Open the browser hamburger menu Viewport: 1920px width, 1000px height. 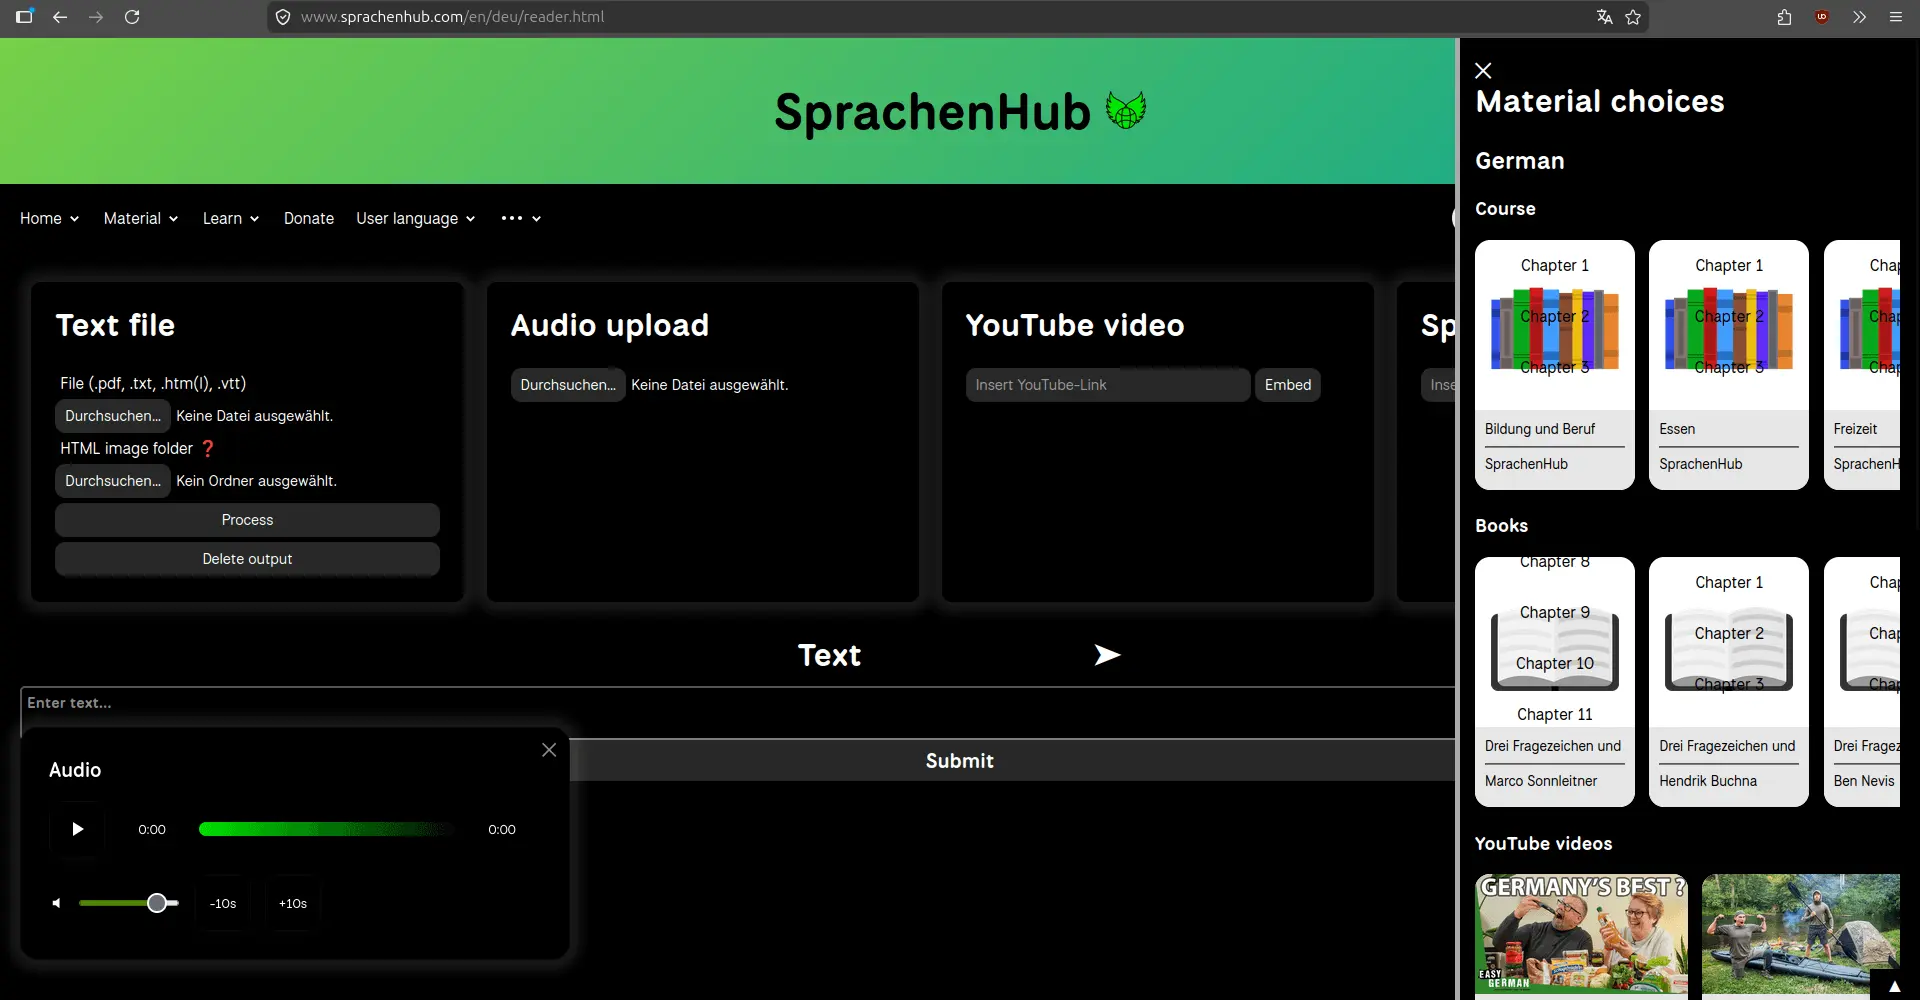click(x=1896, y=17)
